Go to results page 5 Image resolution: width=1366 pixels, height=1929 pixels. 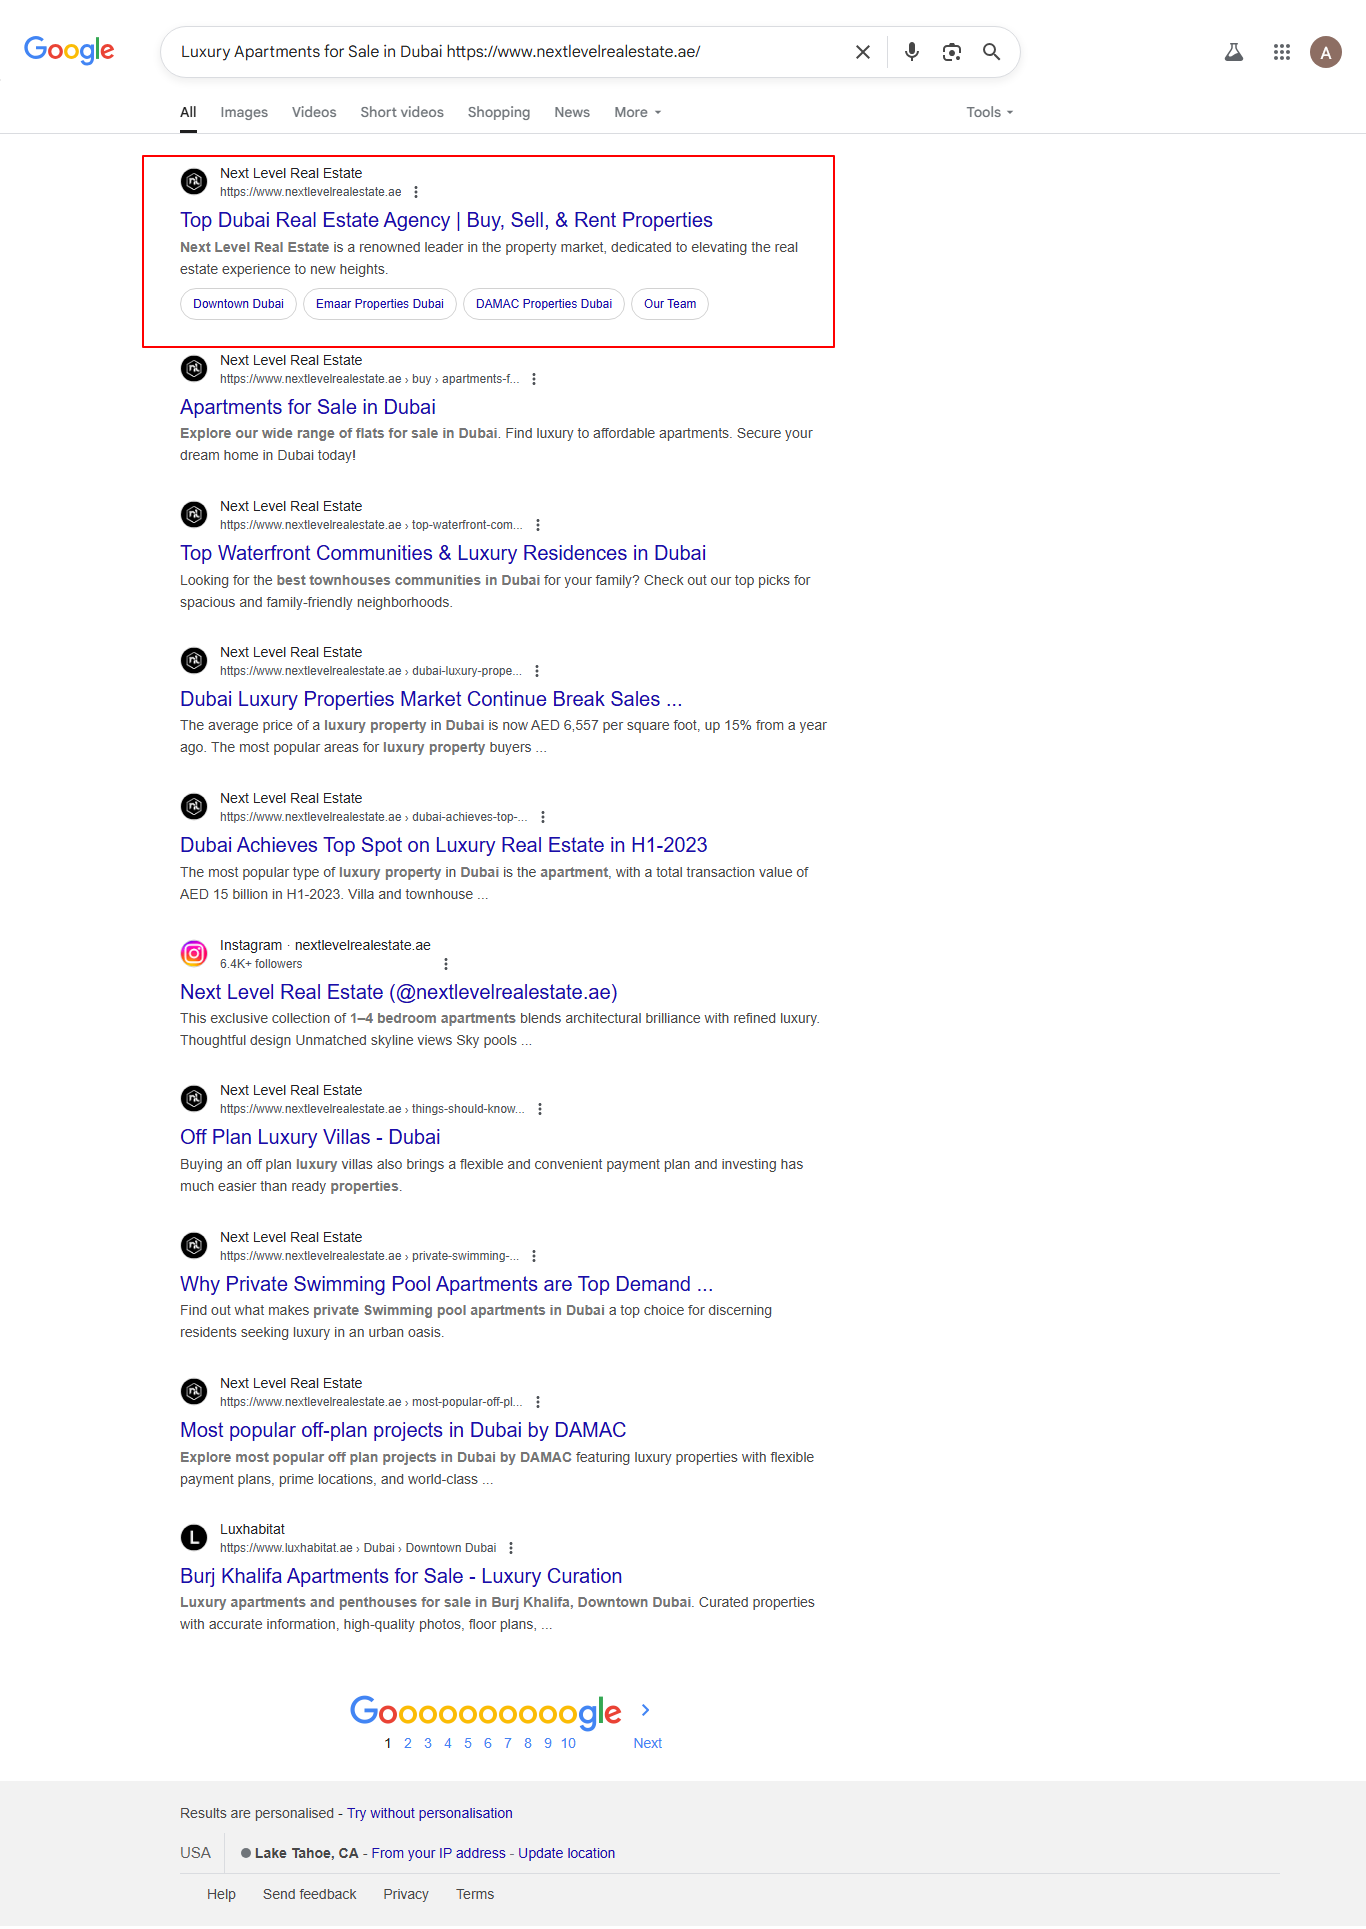tap(468, 1743)
